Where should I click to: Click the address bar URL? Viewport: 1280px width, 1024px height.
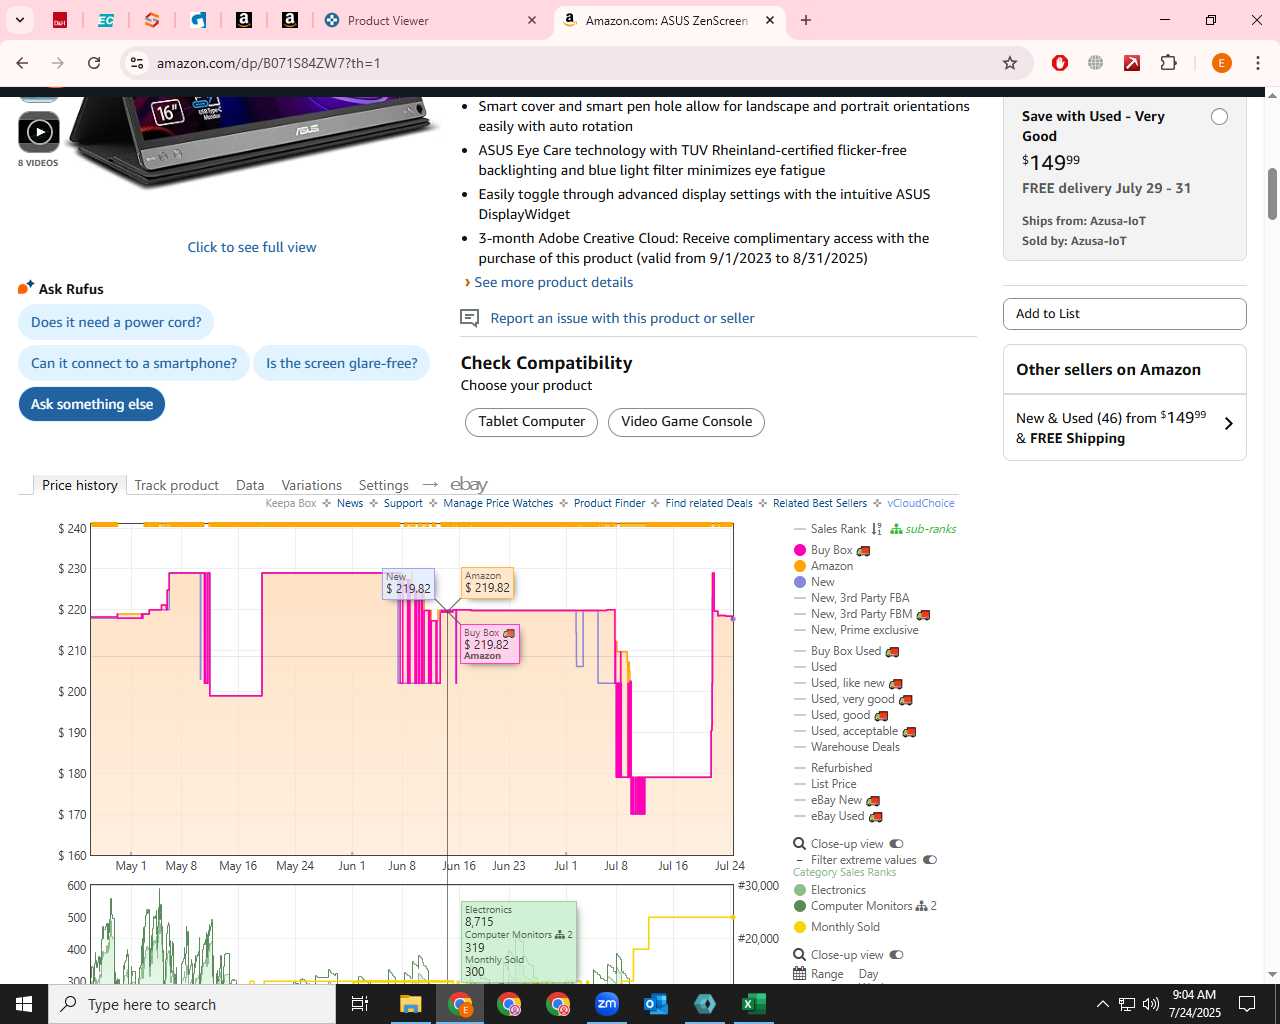tap(268, 63)
